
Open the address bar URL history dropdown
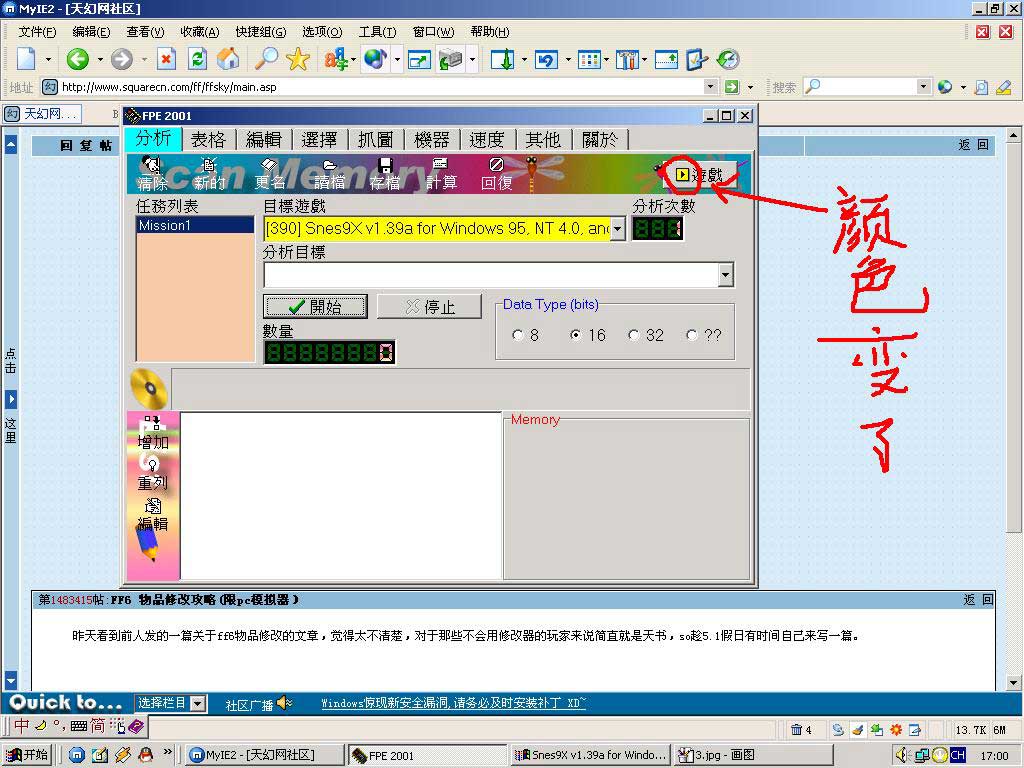pos(711,86)
